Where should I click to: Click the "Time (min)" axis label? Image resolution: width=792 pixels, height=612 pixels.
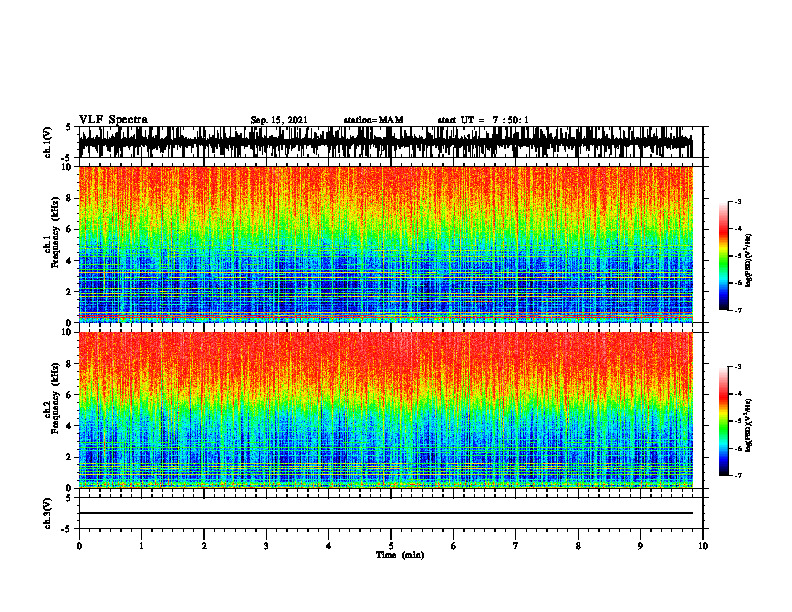tap(400, 555)
